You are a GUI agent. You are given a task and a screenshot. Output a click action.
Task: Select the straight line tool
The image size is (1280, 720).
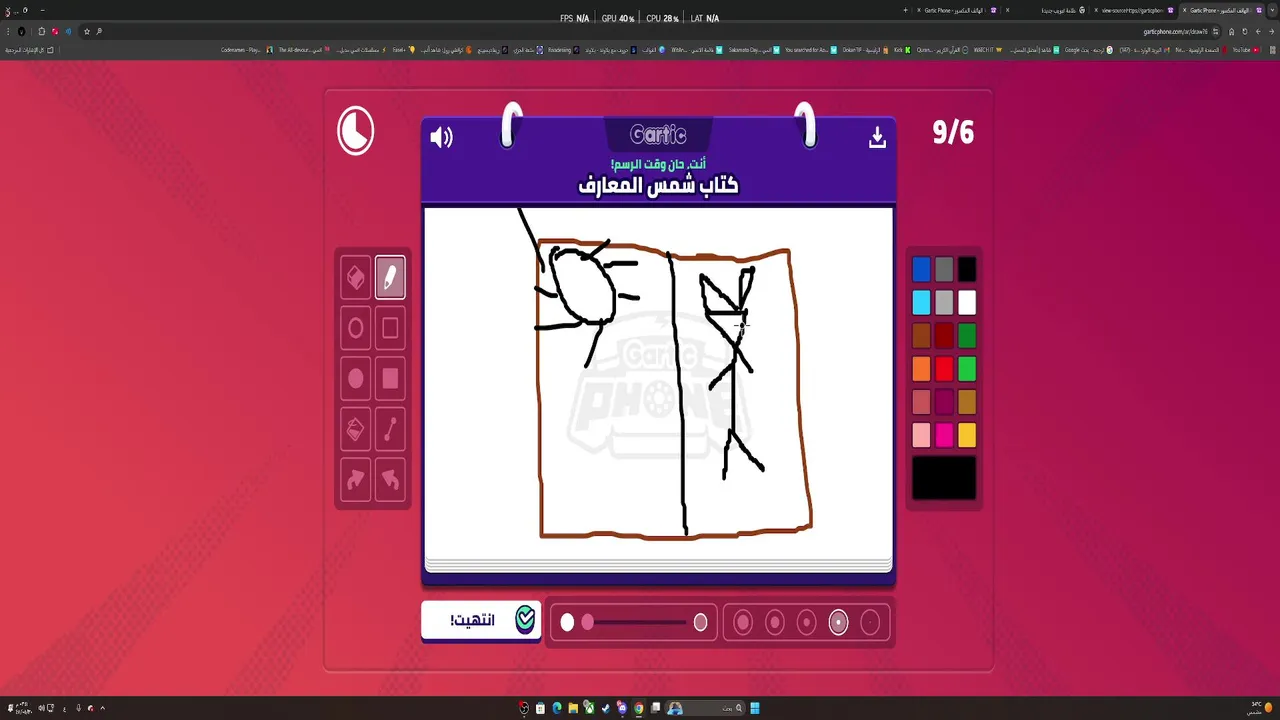click(x=390, y=429)
